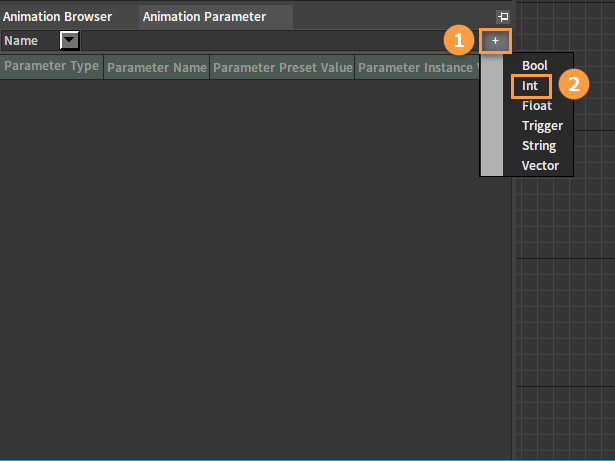Select String from the type list
This screenshot has height=461, width=615.
(539, 146)
